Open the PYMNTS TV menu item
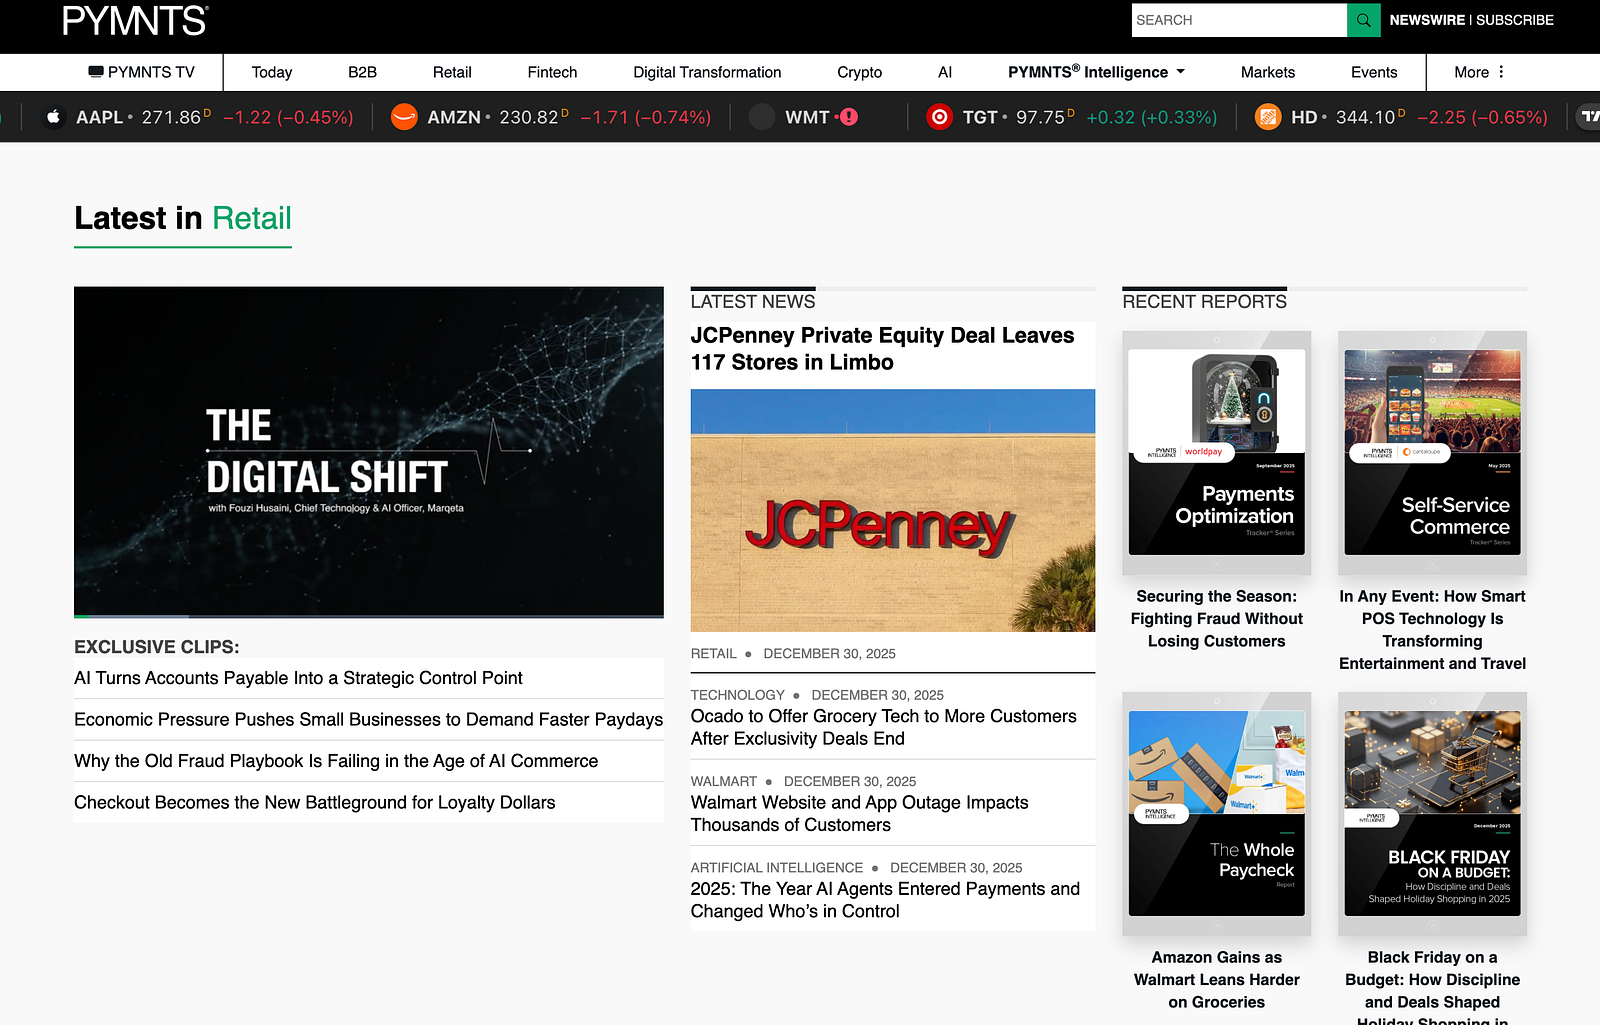Screen dimensions: 1600x1025 click(x=142, y=72)
